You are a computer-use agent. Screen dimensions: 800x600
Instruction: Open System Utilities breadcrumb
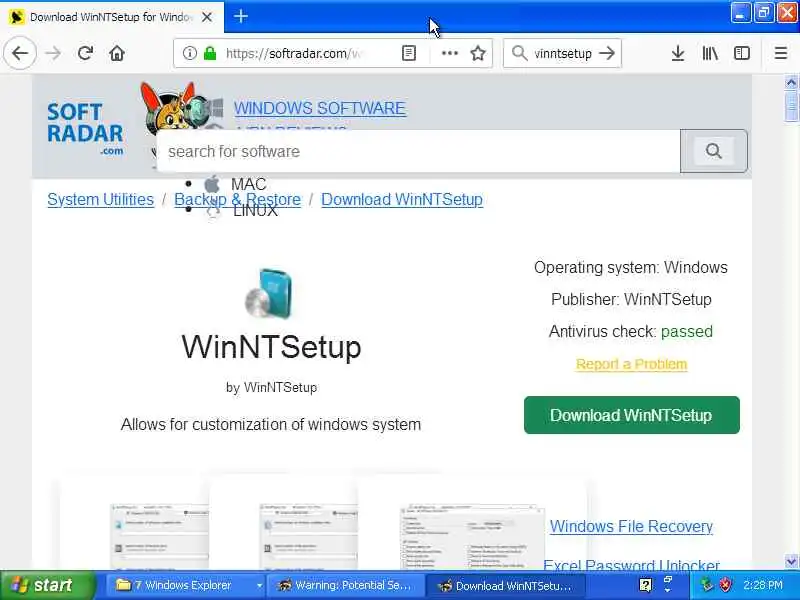pyautogui.click(x=101, y=199)
